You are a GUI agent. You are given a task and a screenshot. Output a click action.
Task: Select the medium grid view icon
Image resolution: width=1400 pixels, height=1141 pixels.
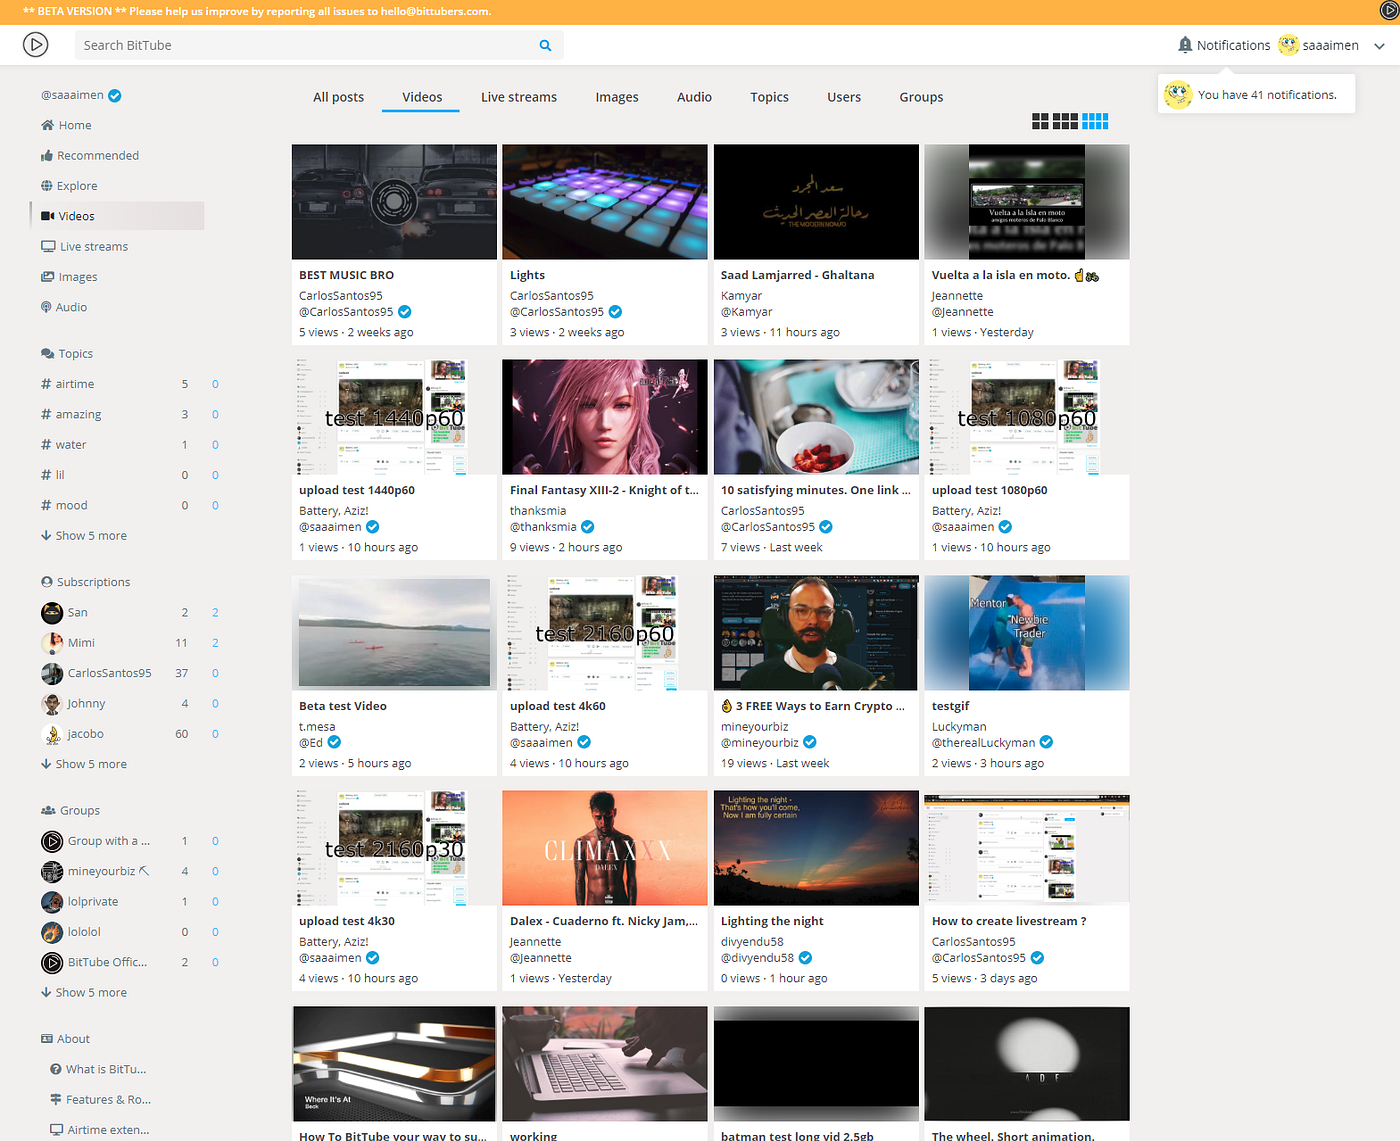point(1065,121)
